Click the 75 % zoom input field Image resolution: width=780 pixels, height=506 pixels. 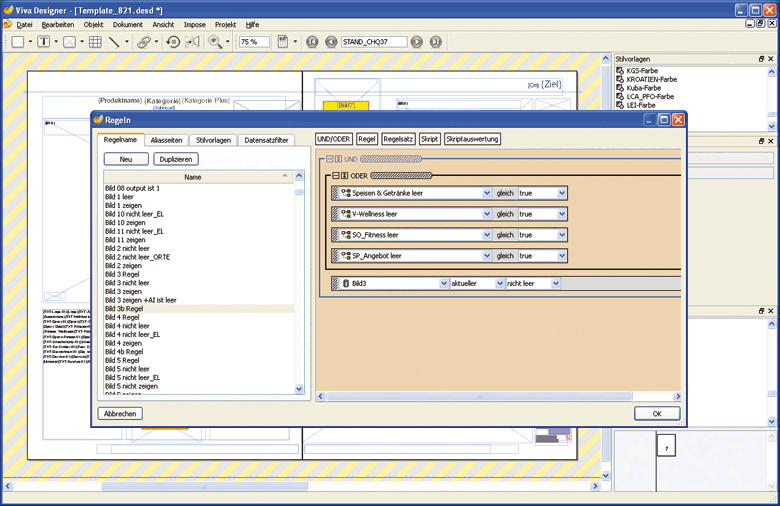253,42
